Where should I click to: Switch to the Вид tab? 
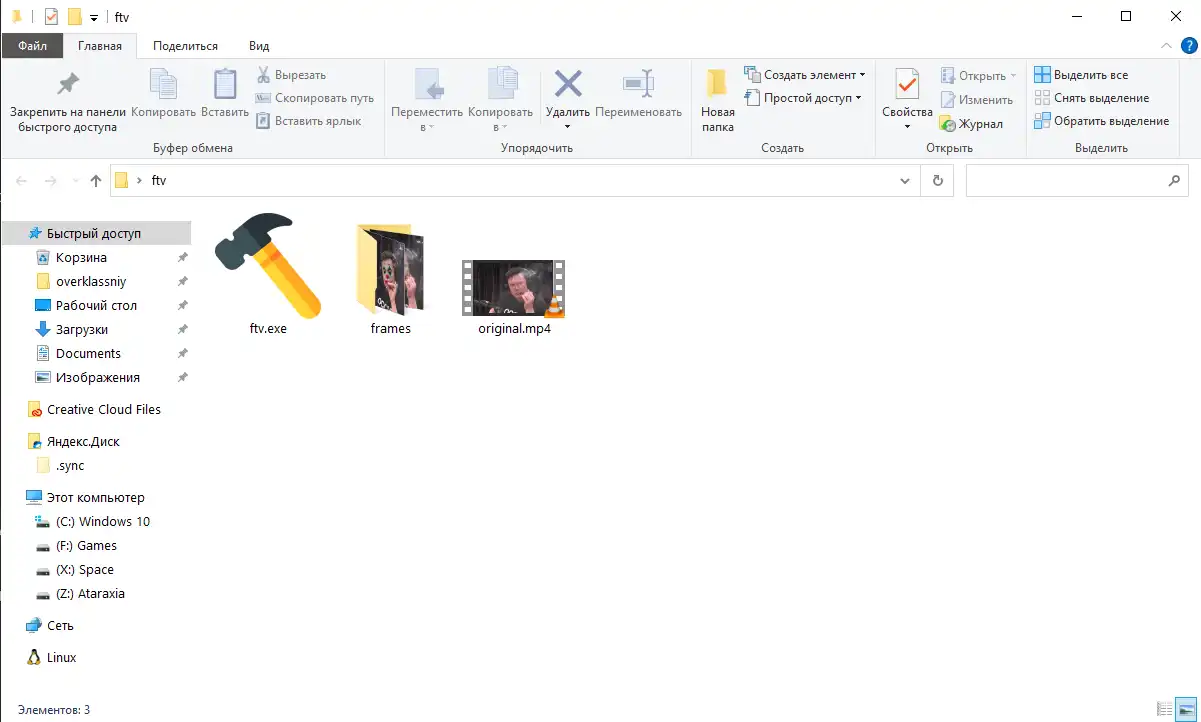pyautogui.click(x=259, y=46)
